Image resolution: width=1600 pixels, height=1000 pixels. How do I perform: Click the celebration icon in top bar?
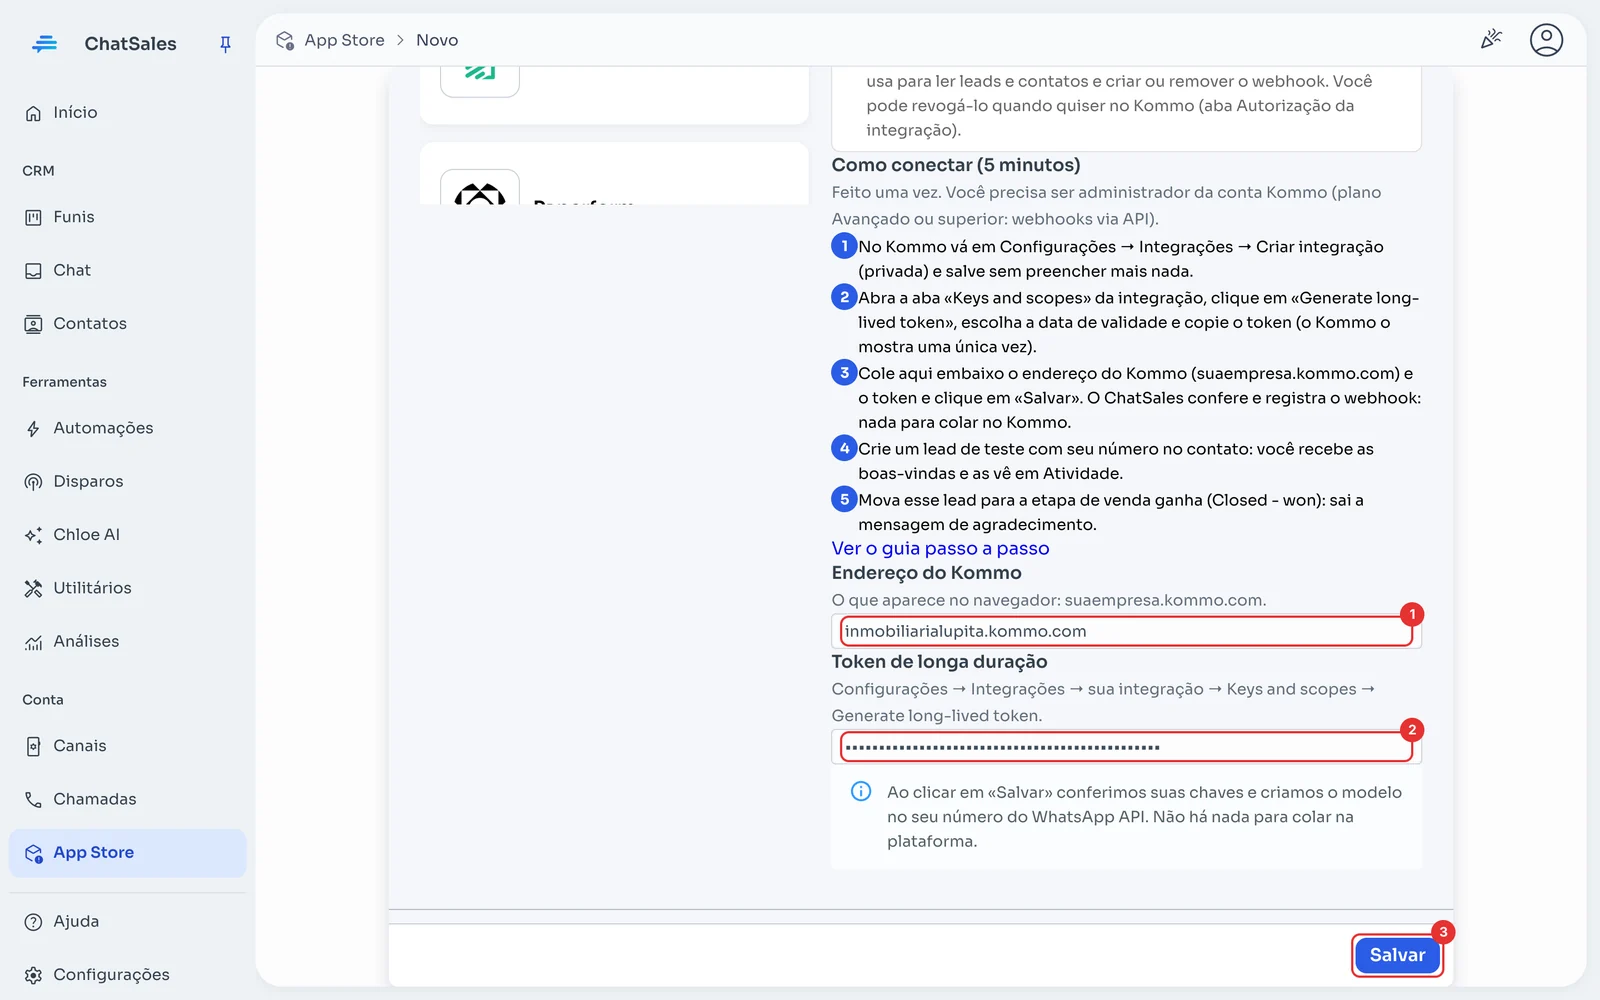point(1491,40)
